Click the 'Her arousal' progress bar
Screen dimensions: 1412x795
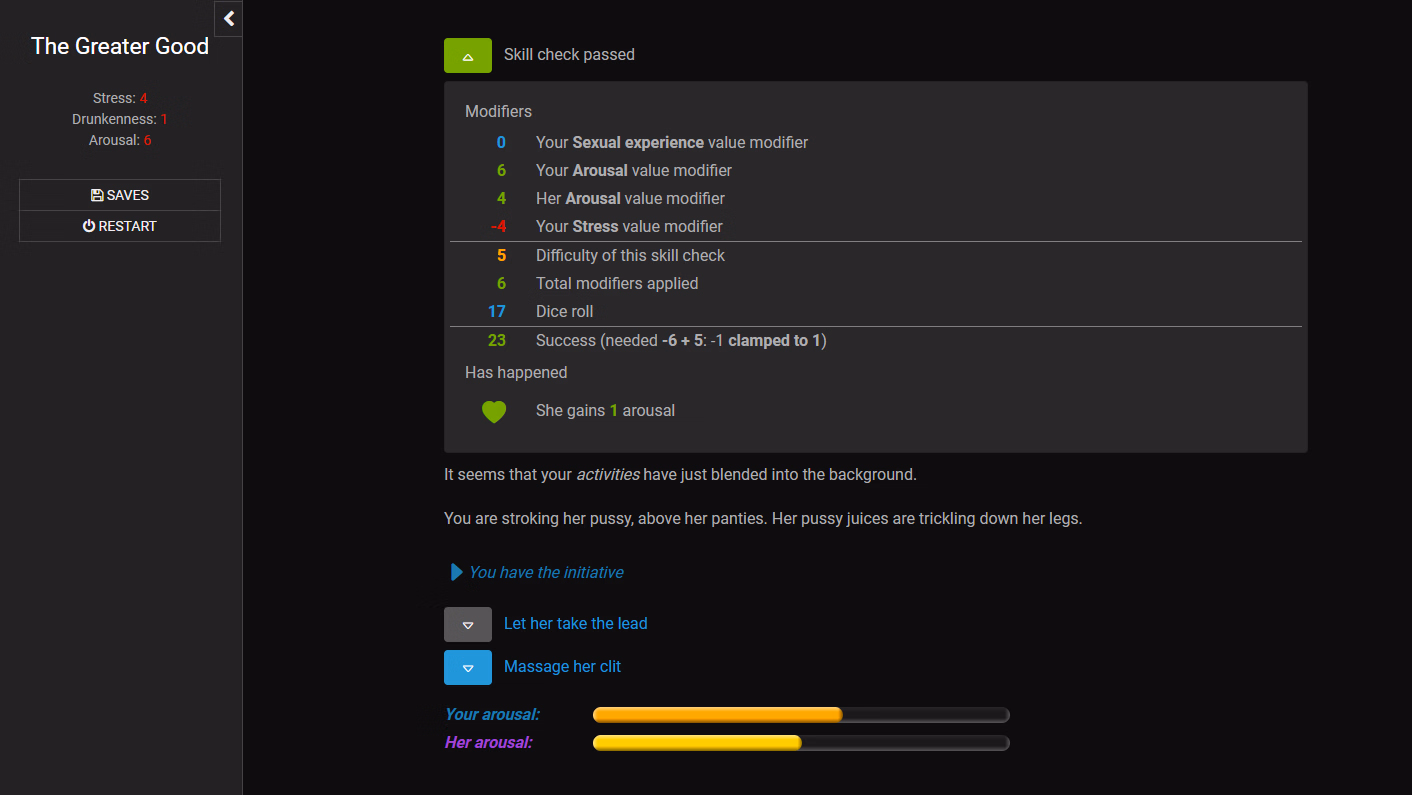(800, 742)
